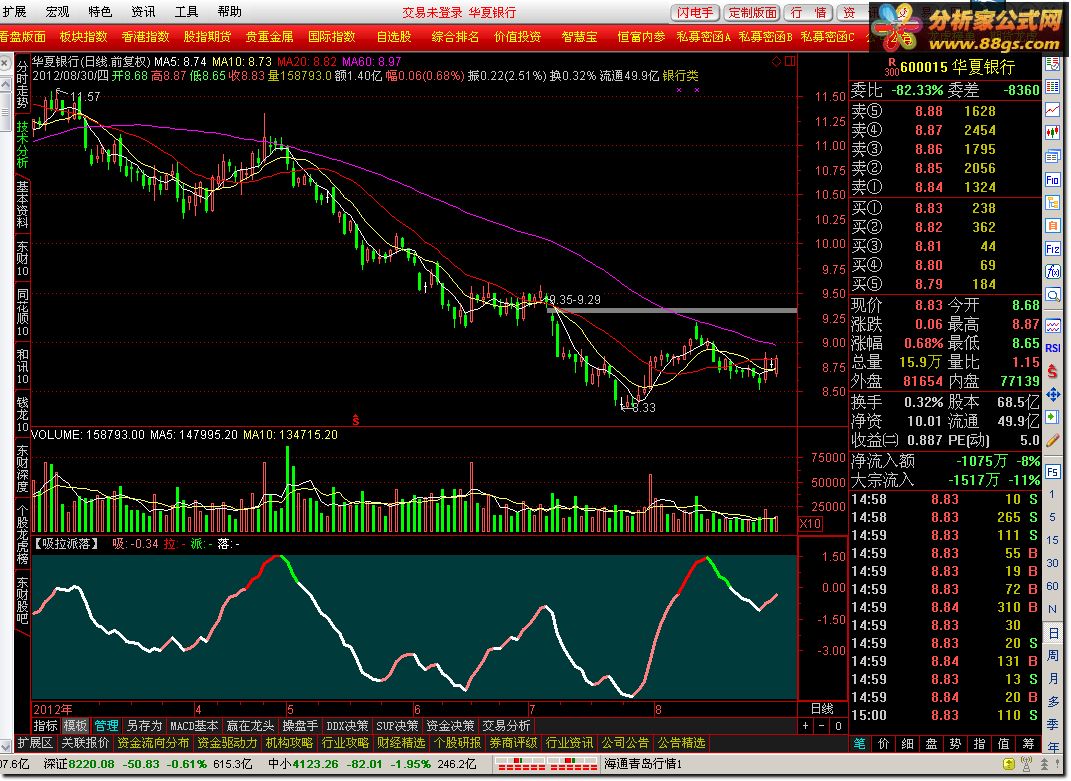Image resolution: width=1071 pixels, height=781 pixels.
Task: Click the line trend chart icon
Action: point(1053,109)
